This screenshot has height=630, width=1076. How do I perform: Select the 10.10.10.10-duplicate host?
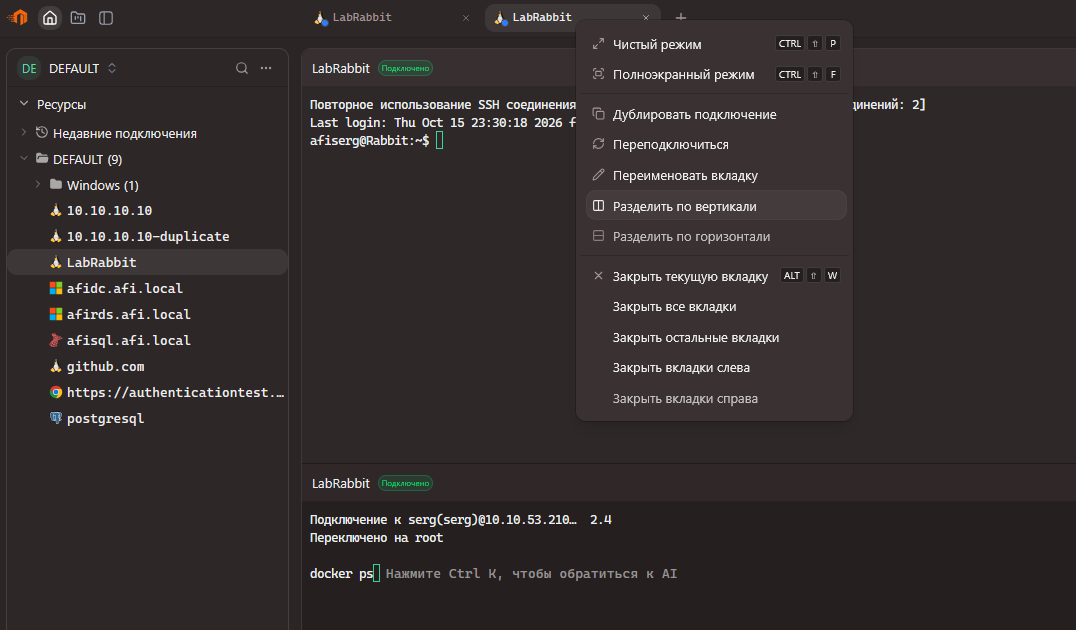click(147, 237)
